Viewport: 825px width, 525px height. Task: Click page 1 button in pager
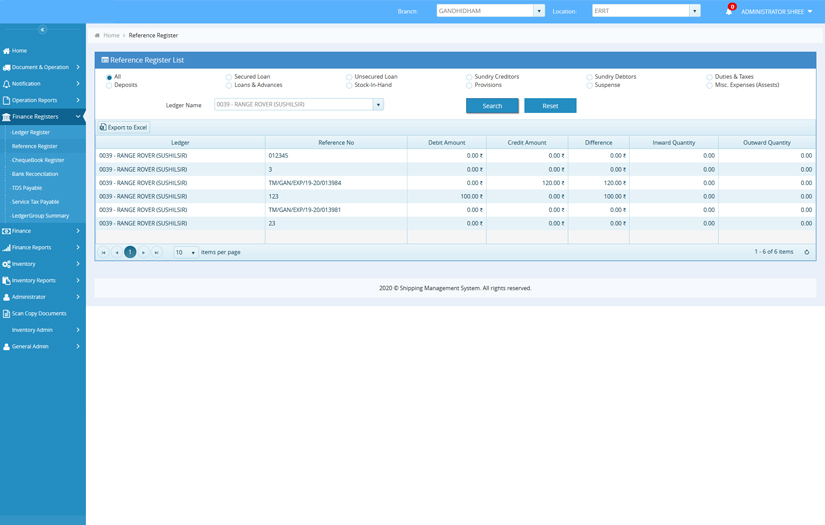coord(130,253)
